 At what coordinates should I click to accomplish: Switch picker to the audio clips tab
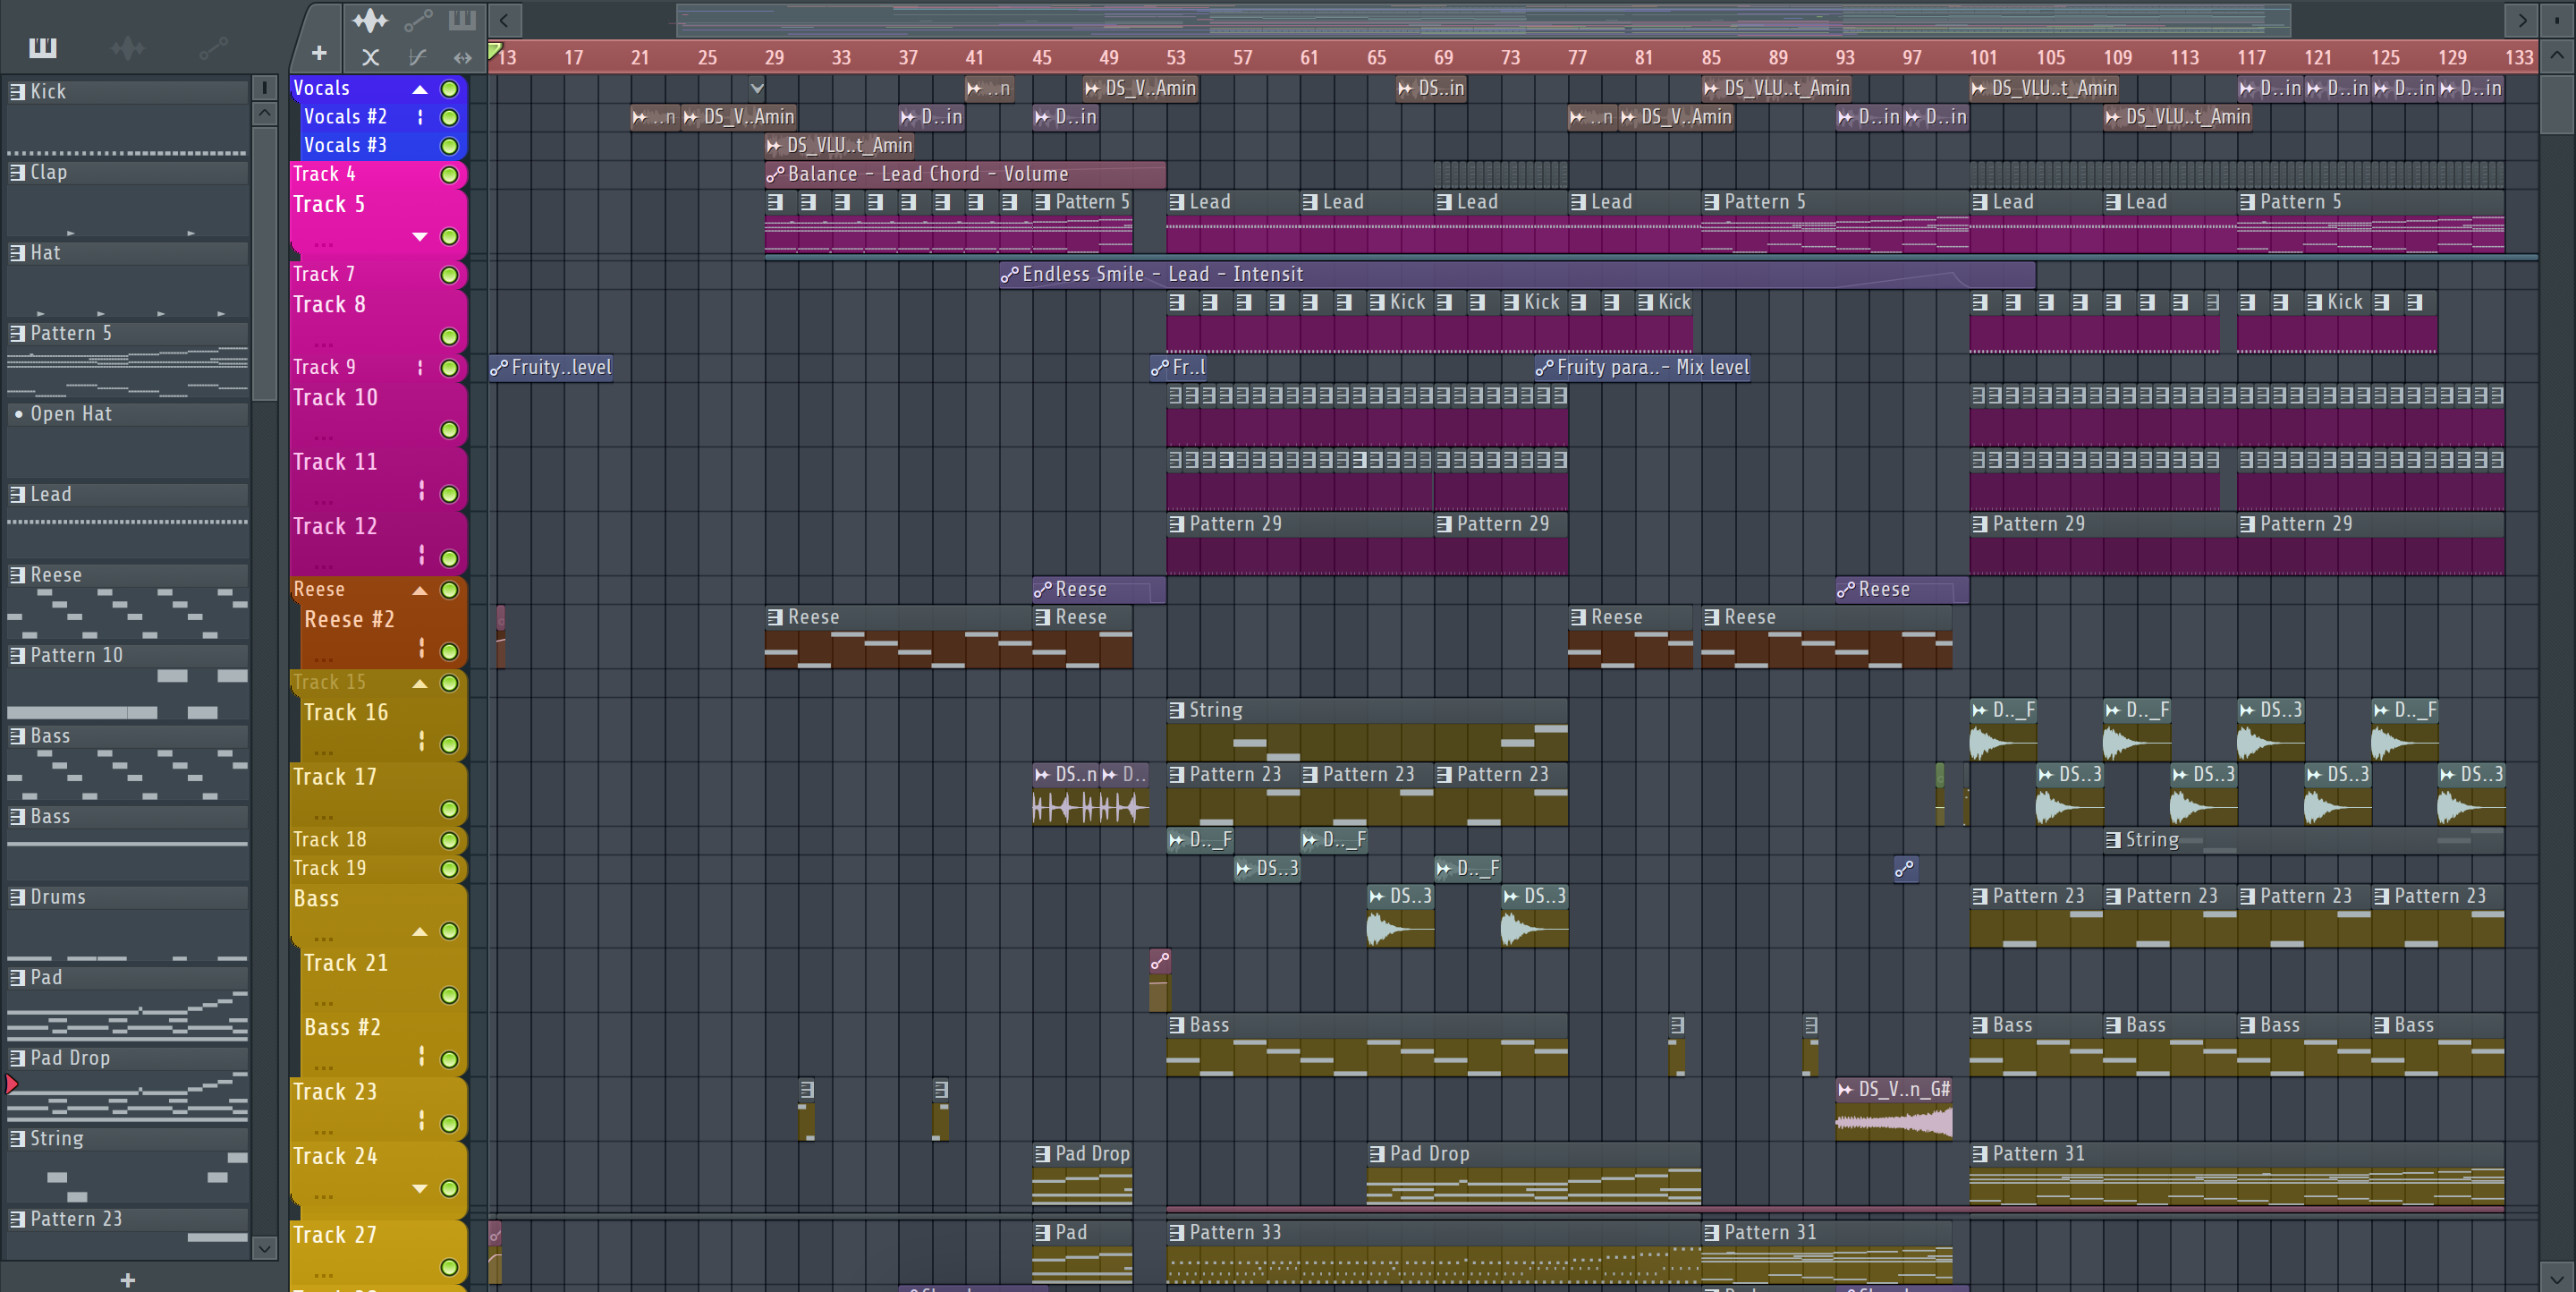(128, 47)
